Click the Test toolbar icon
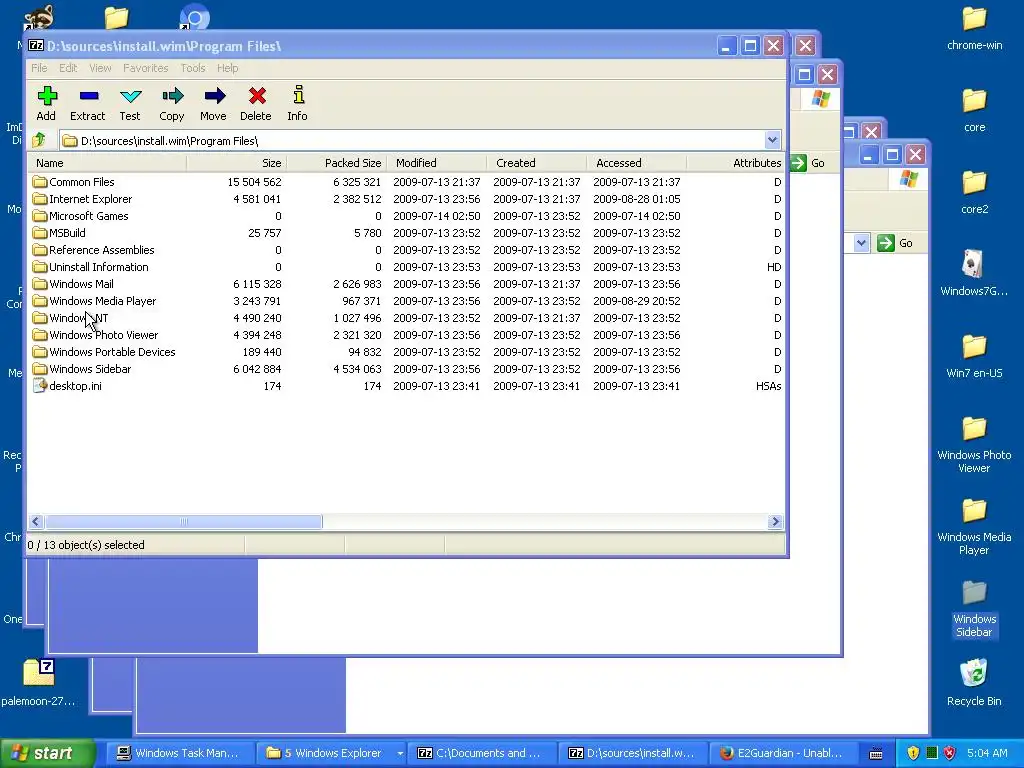 point(131,97)
